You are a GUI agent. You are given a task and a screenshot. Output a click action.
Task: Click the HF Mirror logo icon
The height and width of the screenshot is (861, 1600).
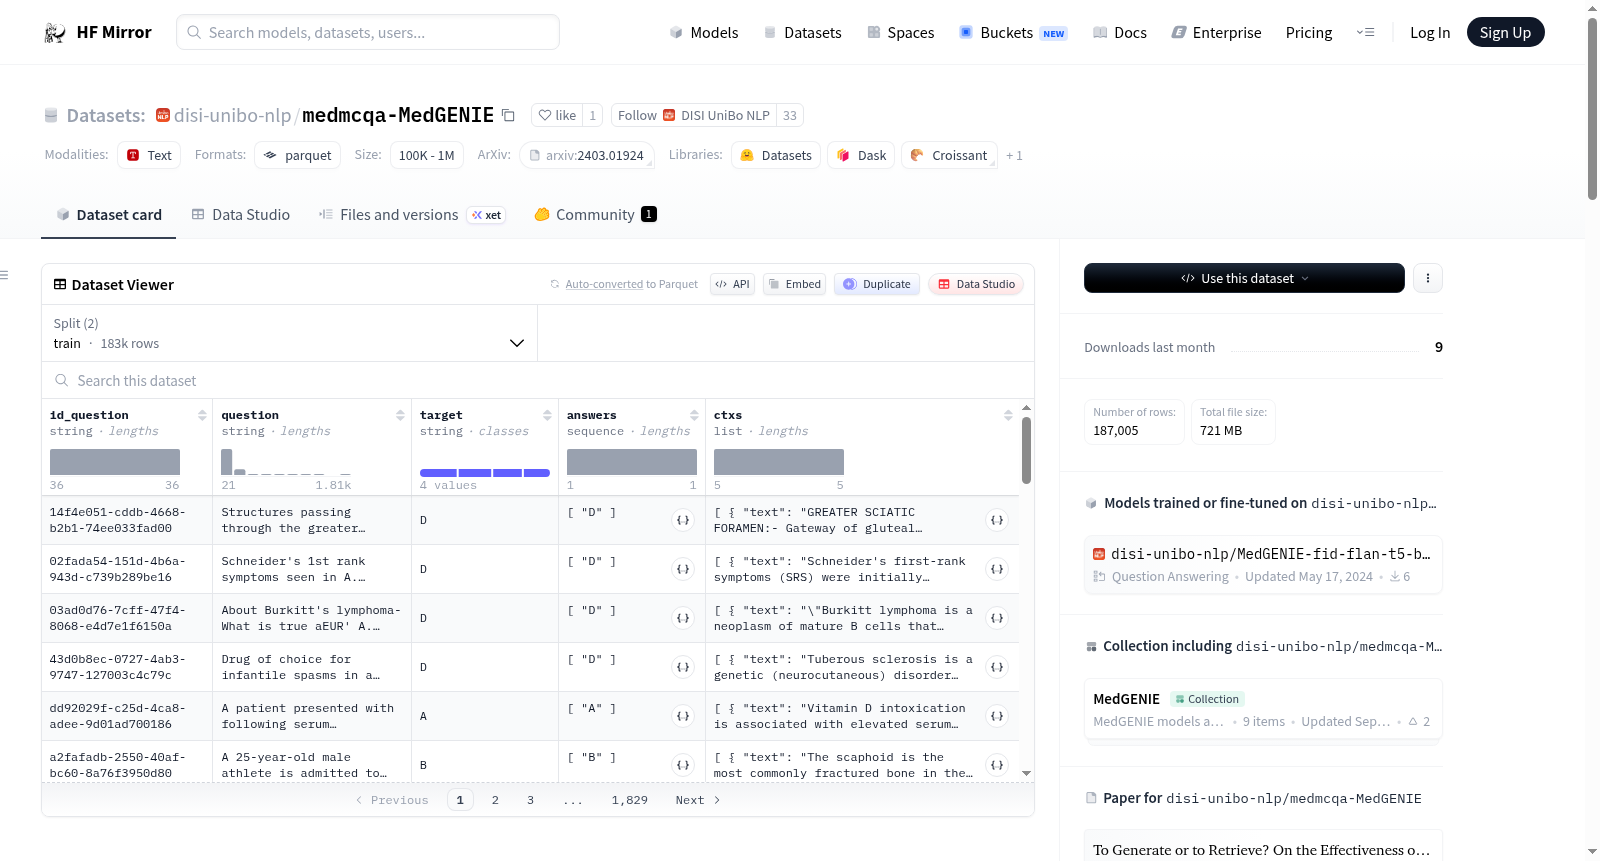(x=55, y=33)
